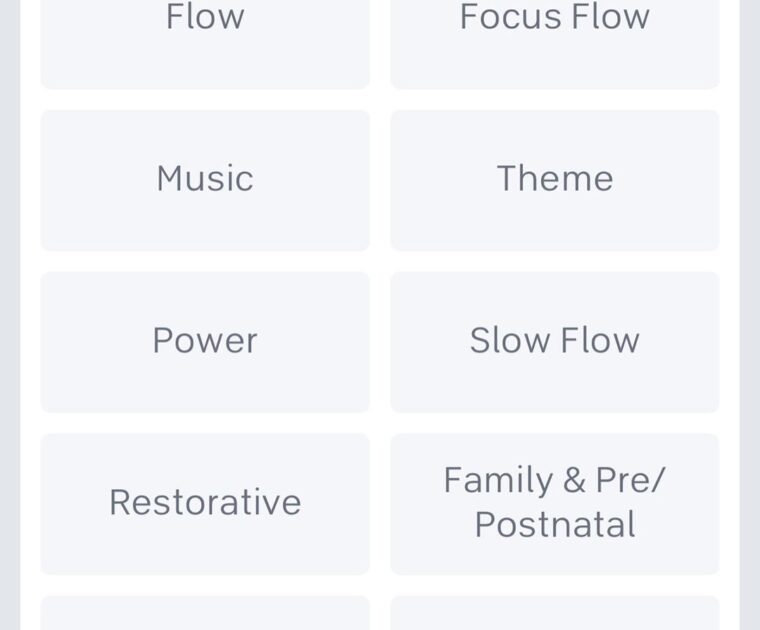
Task: Select Family & Pre/Postnatal tile
Action: tap(554, 503)
